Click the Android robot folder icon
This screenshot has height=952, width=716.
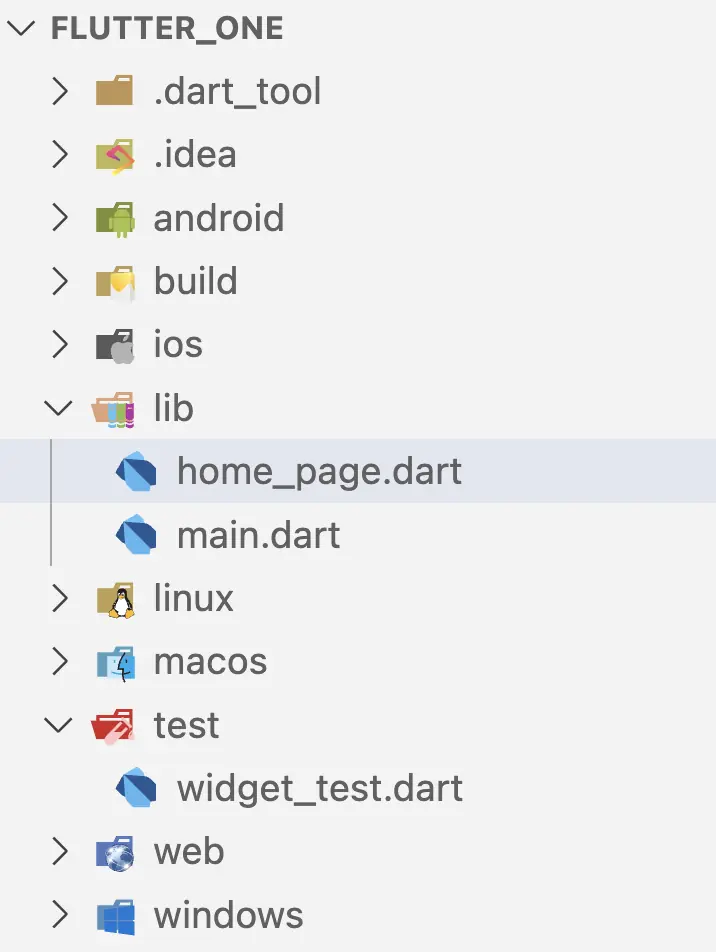(x=115, y=219)
